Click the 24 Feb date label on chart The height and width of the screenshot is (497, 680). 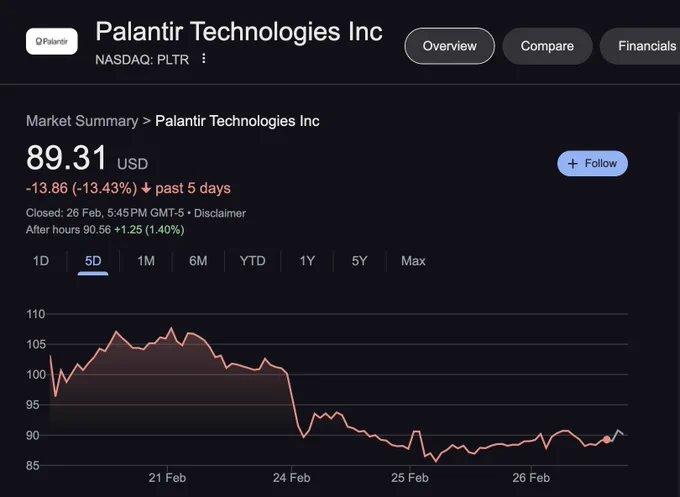point(291,478)
